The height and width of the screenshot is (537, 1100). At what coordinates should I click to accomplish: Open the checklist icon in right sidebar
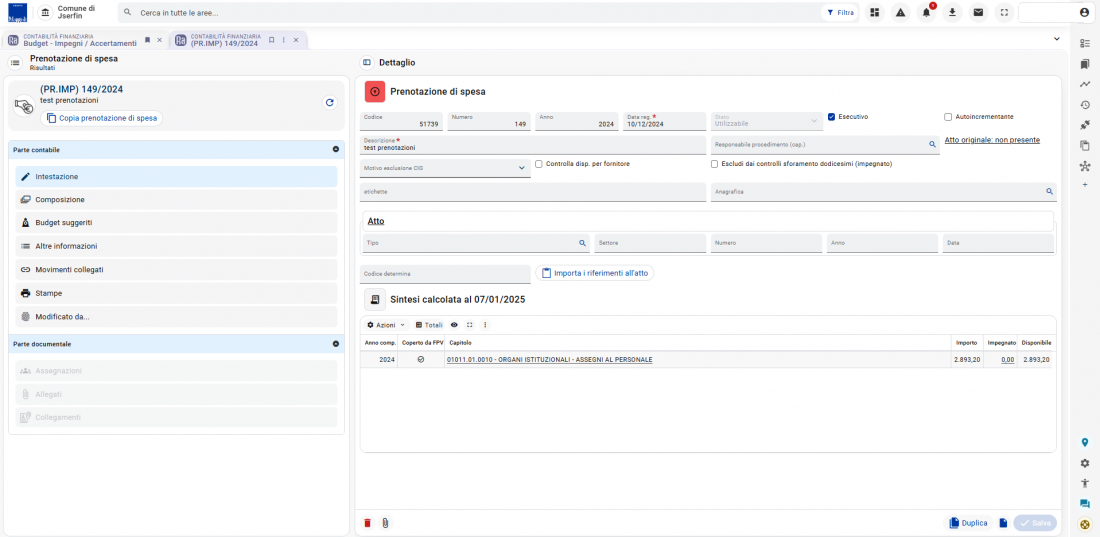(x=1085, y=44)
